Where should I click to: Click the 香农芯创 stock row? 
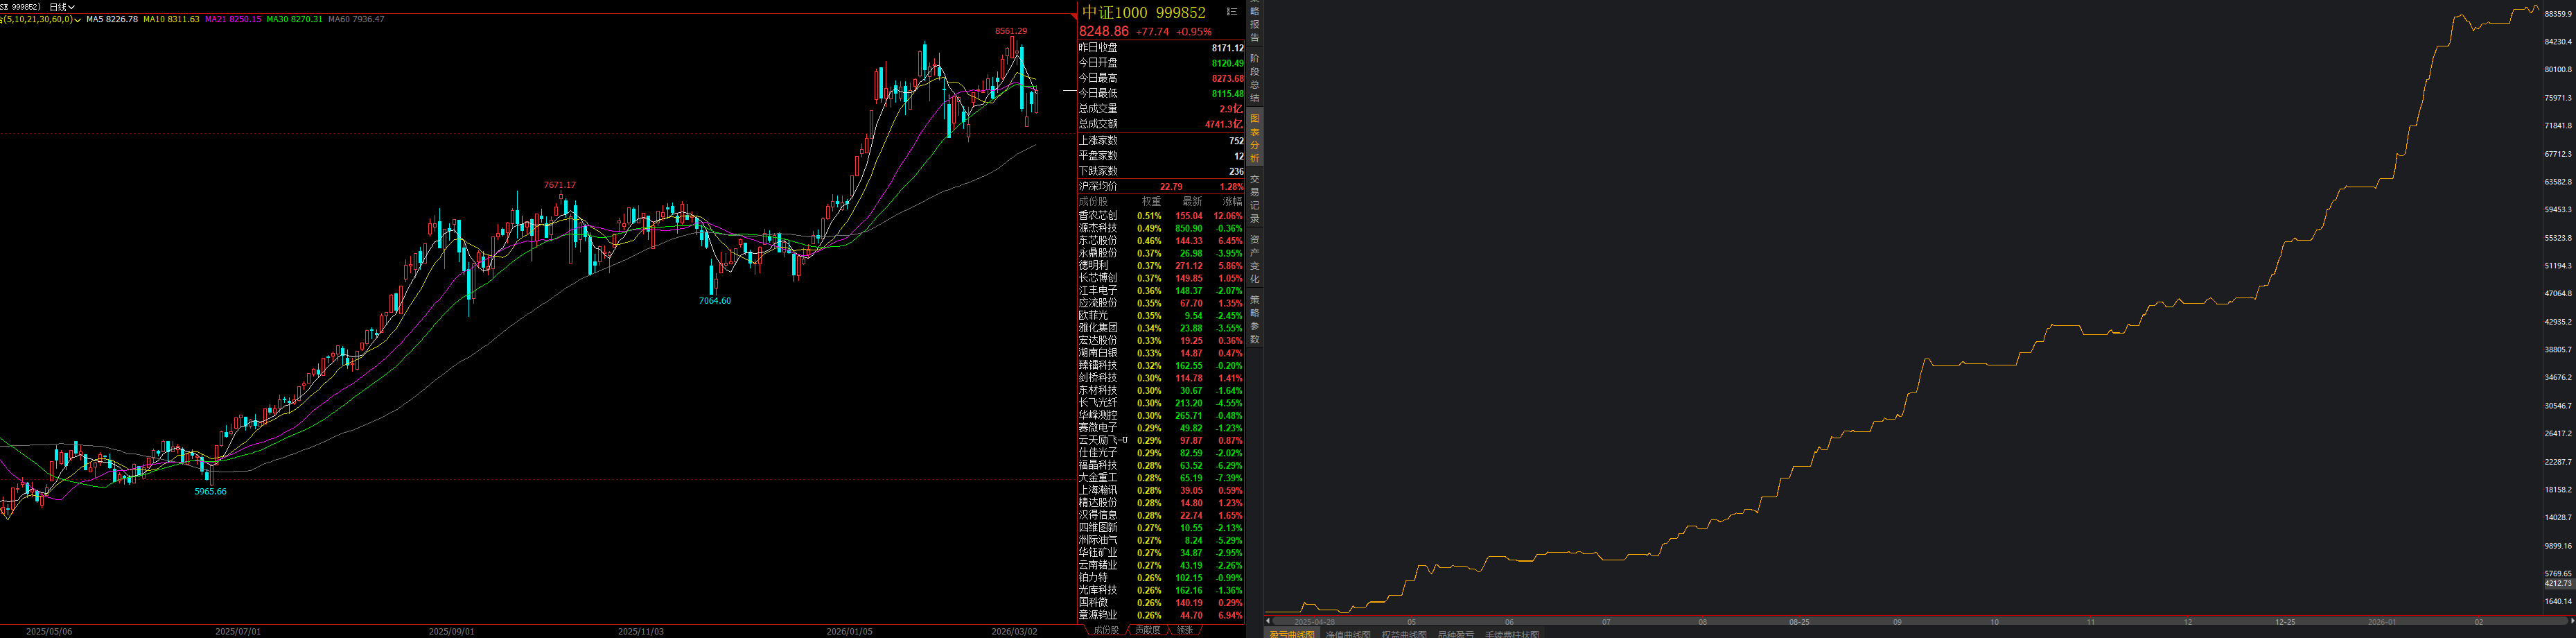(x=1098, y=216)
